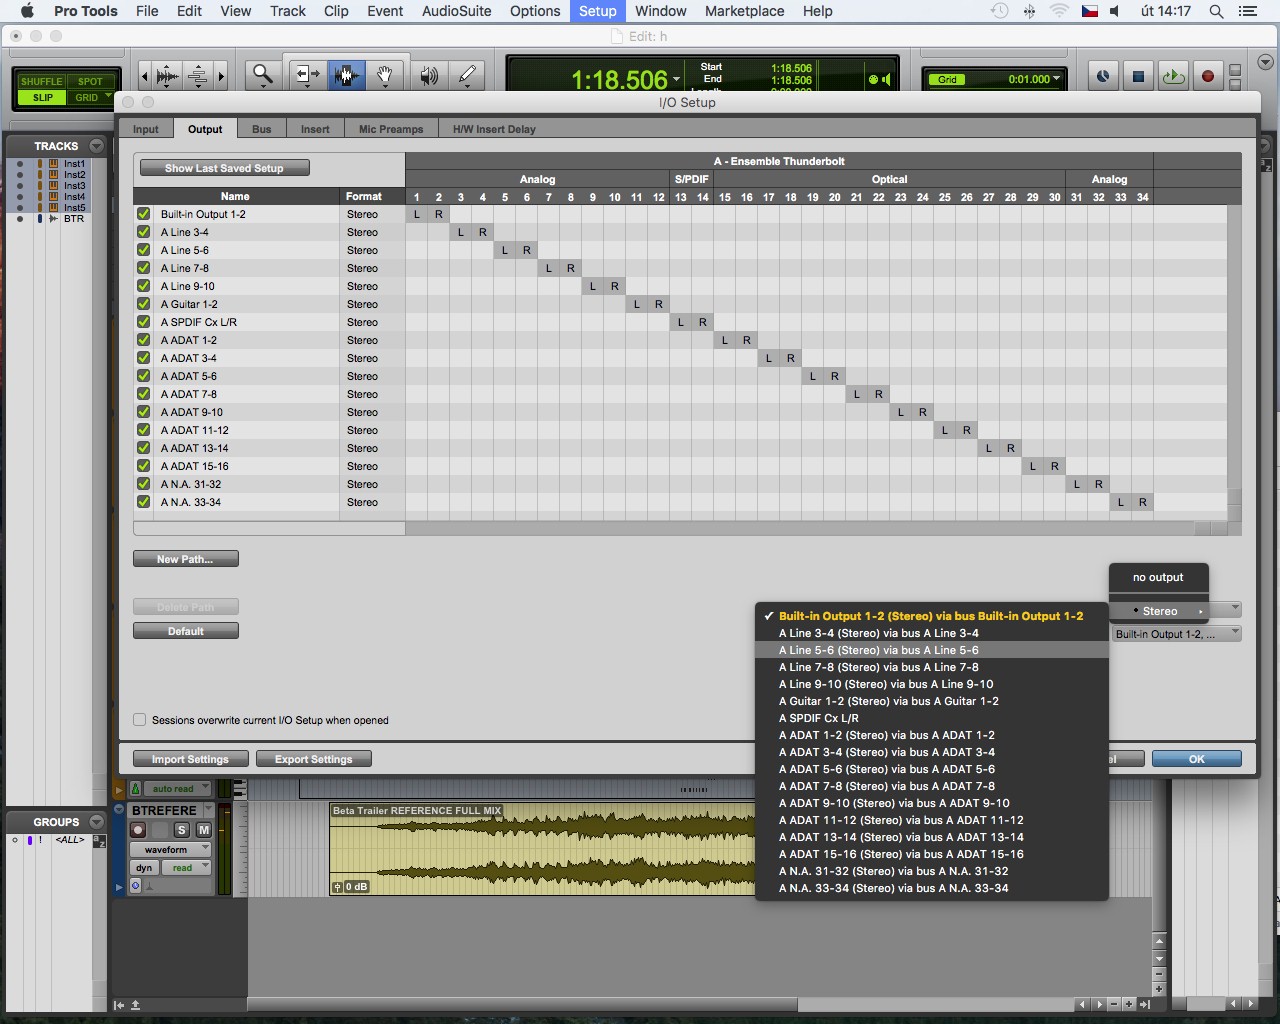
Task: Choose A ADAT 1-2 (Stereo) menu entry
Action: tap(932, 735)
